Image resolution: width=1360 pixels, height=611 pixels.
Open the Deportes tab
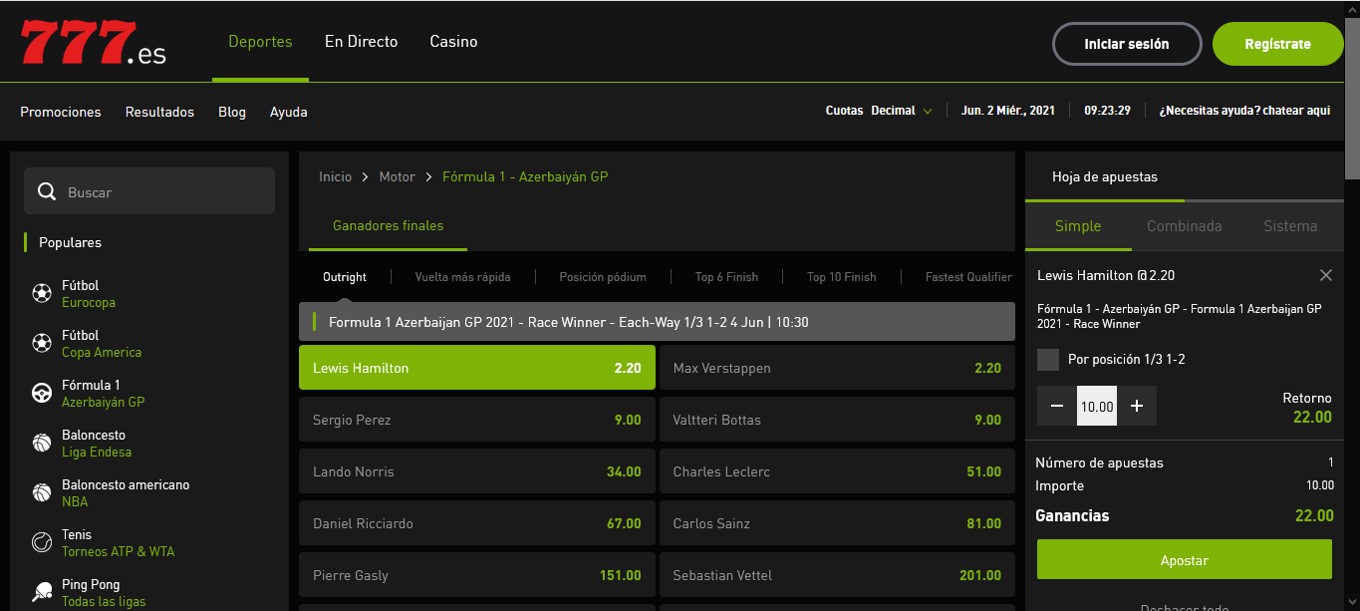(x=260, y=42)
